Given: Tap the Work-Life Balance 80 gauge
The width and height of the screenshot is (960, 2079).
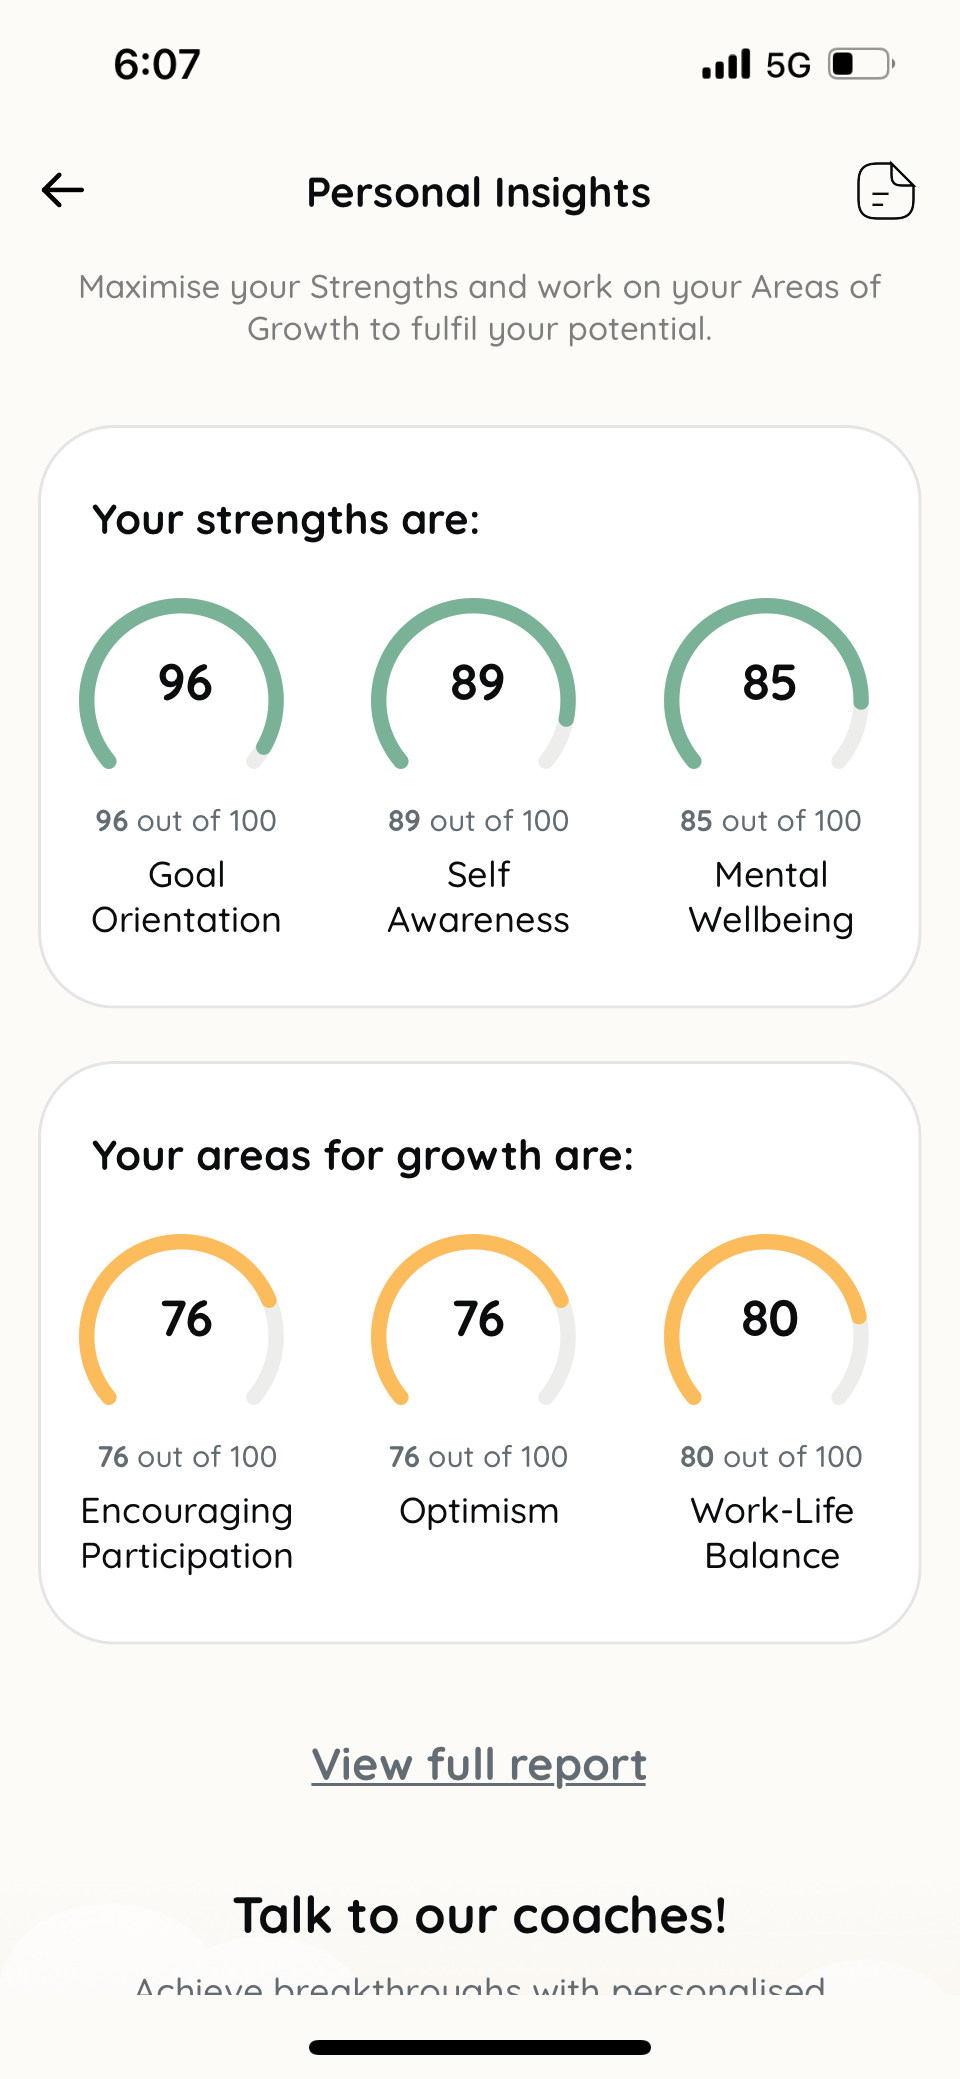Looking at the screenshot, I should pos(767,1322).
